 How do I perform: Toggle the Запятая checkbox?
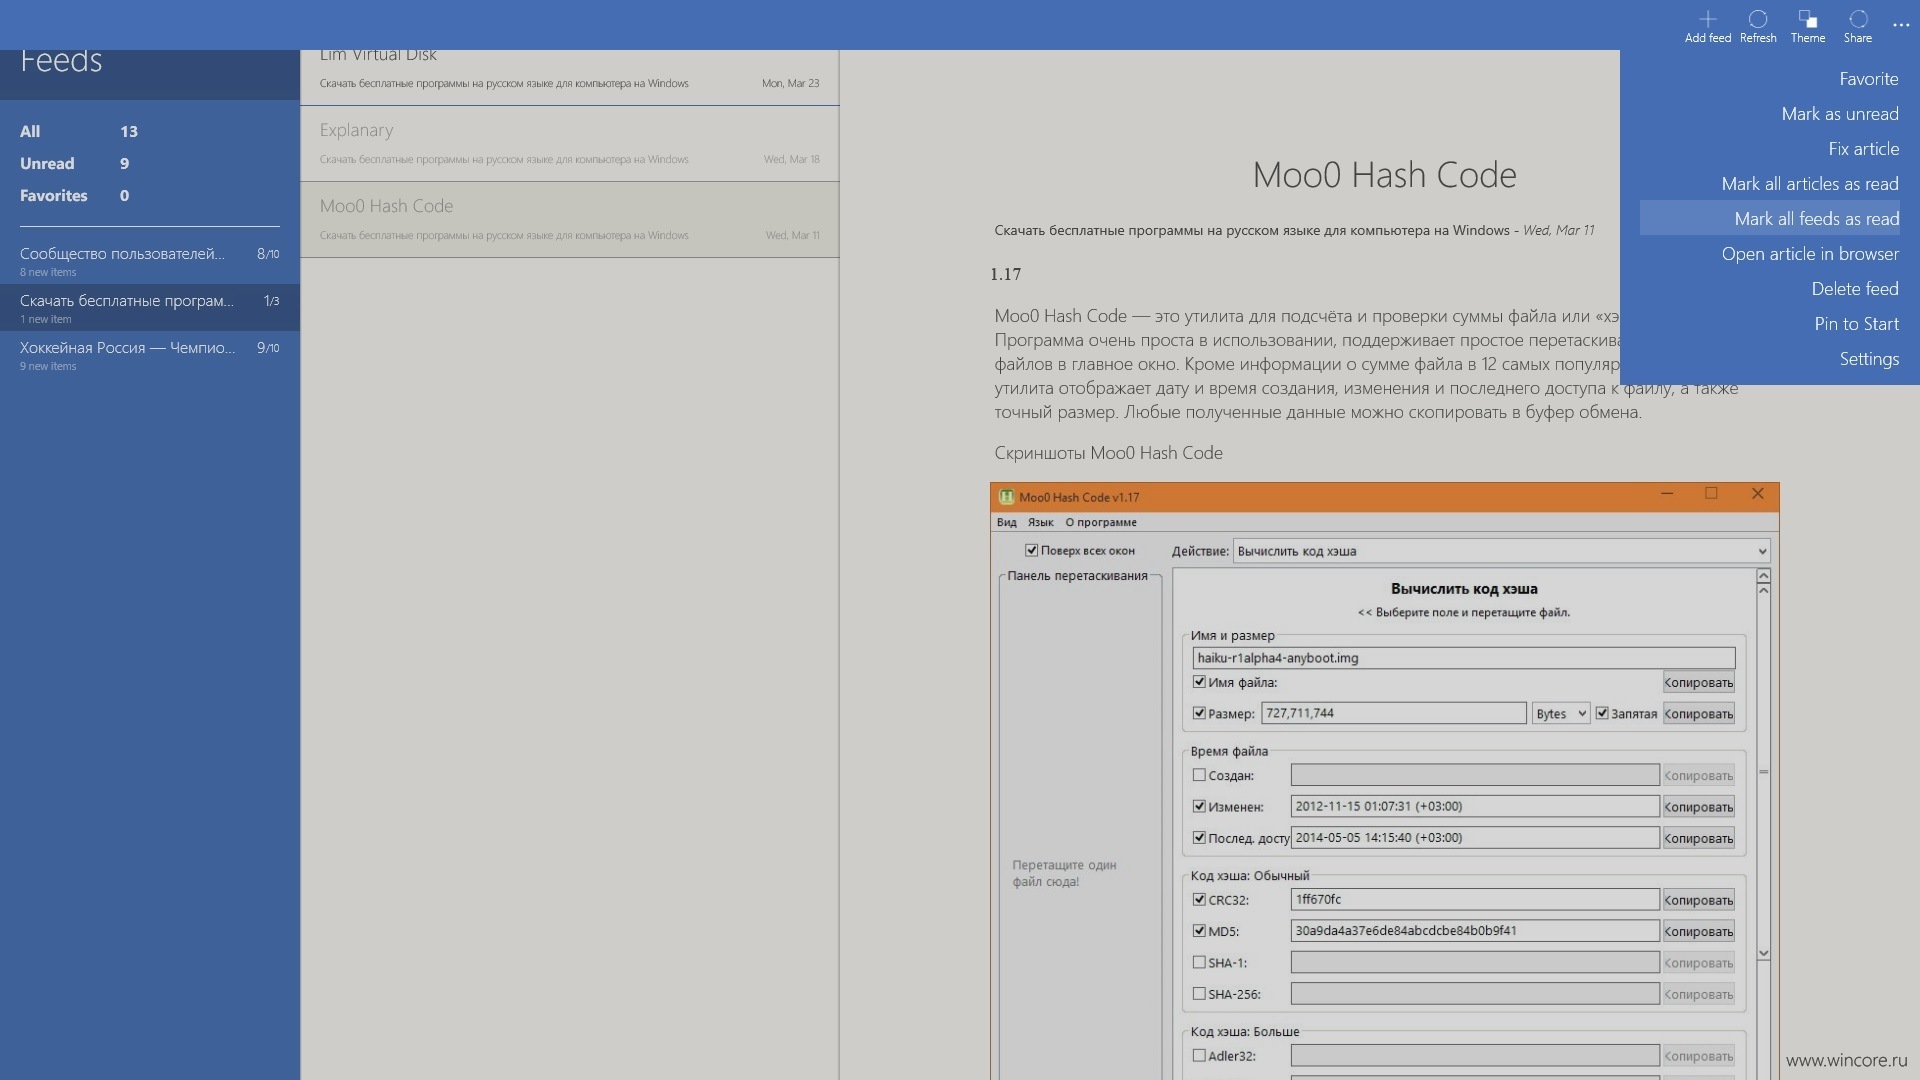pos(1602,713)
